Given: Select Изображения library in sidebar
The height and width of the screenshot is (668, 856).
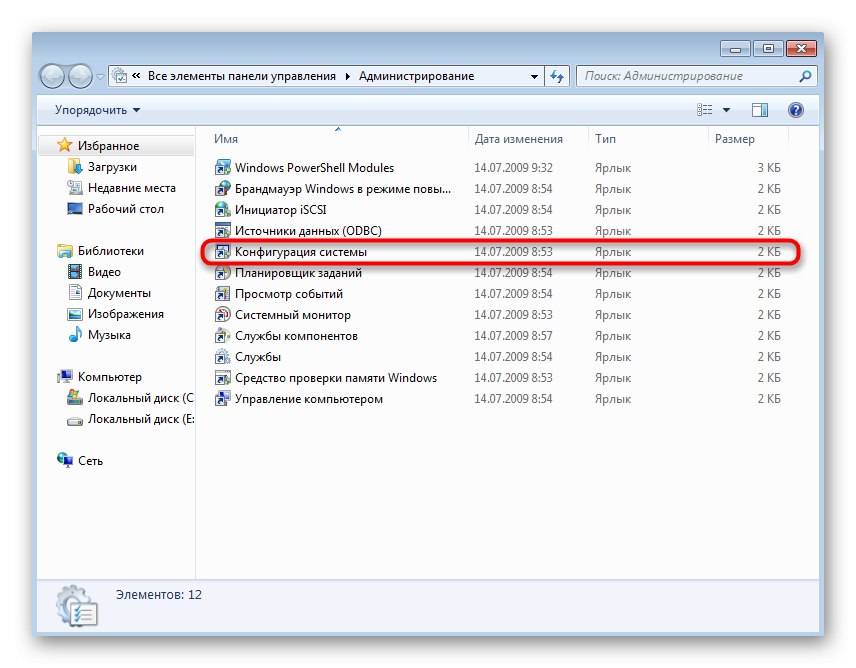Looking at the screenshot, I should [x=126, y=314].
